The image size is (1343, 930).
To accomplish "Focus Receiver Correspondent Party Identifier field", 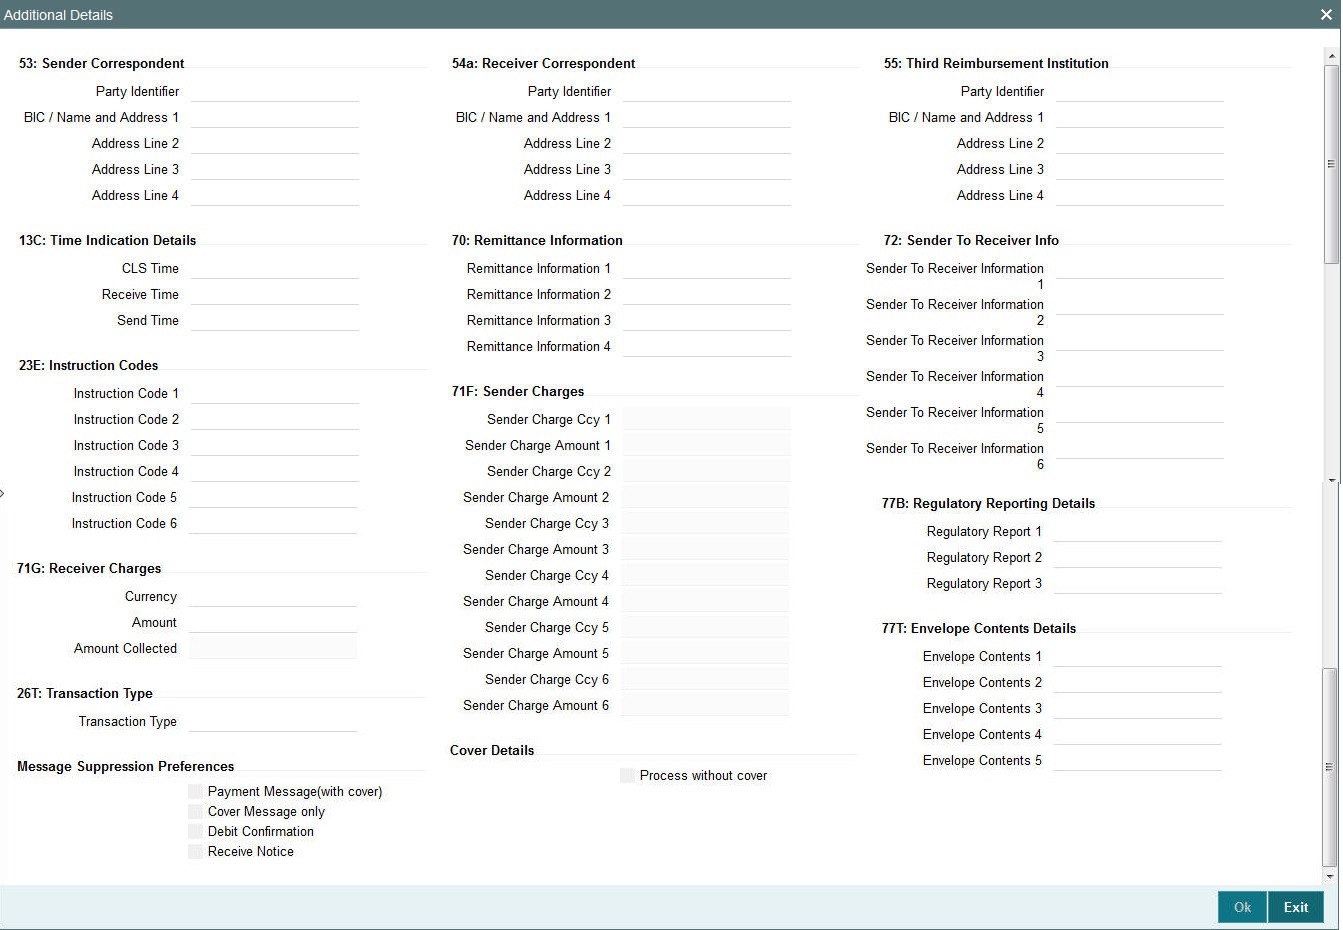I will [x=707, y=91].
